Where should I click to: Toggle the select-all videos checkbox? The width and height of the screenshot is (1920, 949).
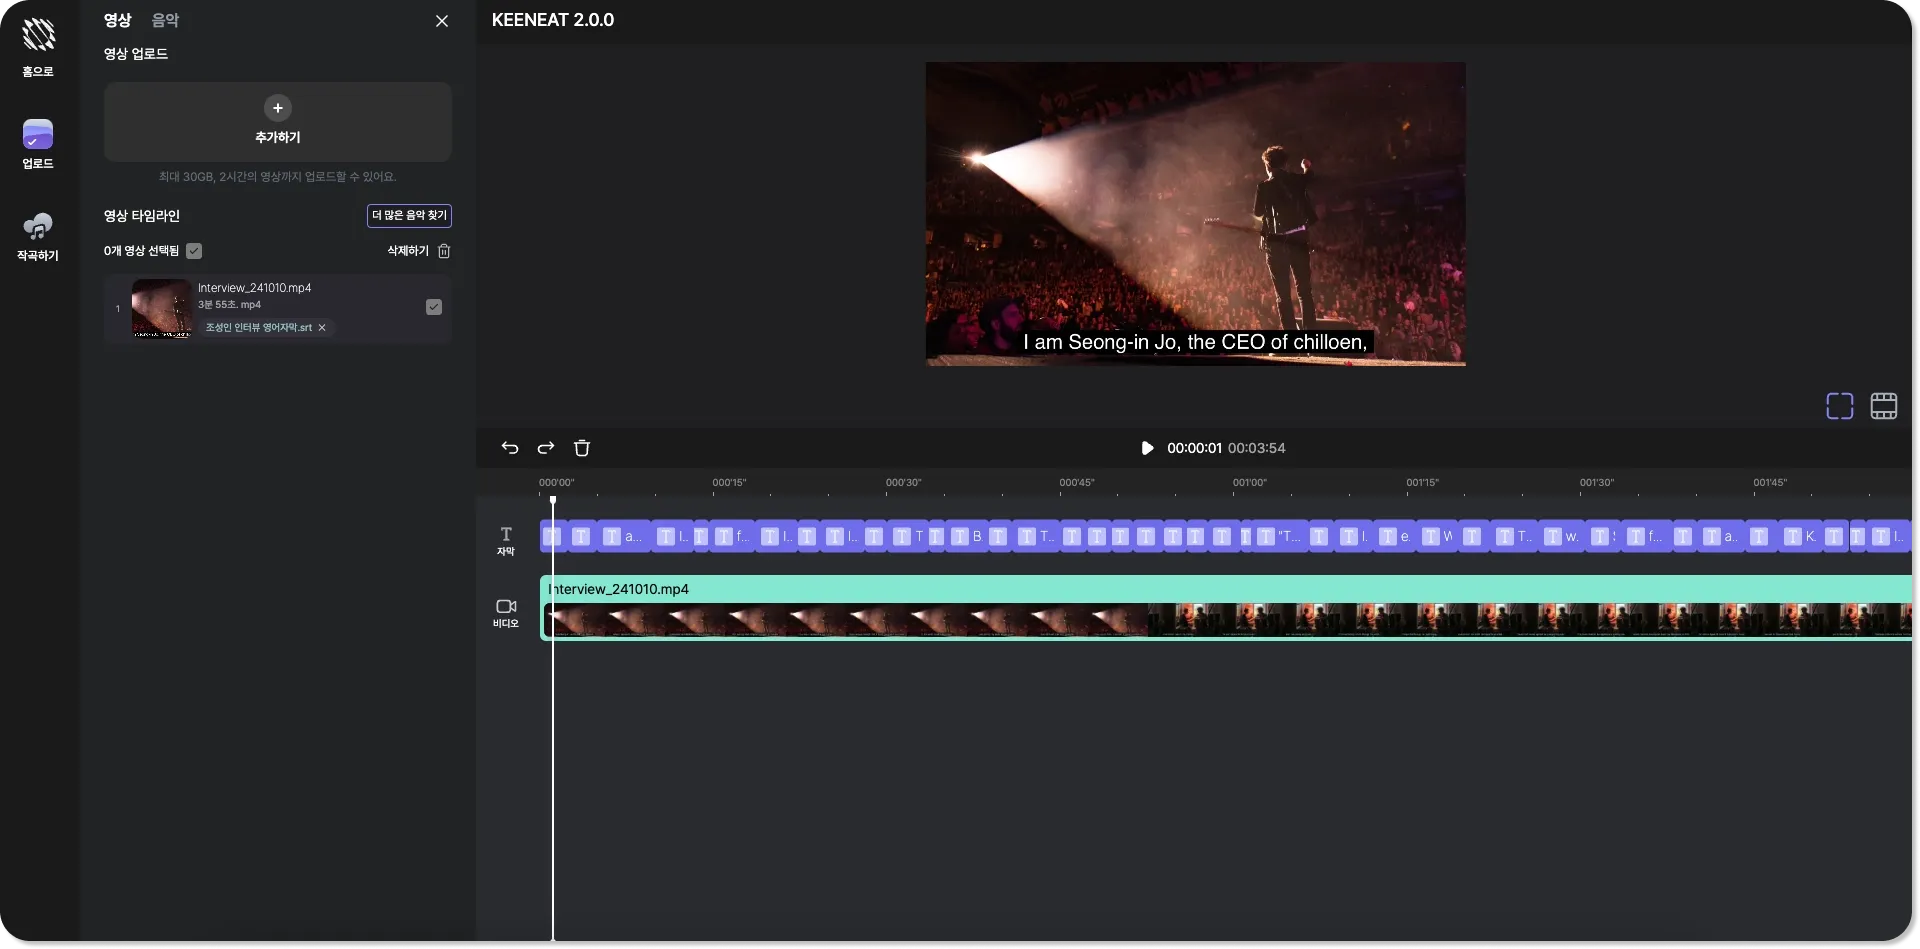[194, 251]
